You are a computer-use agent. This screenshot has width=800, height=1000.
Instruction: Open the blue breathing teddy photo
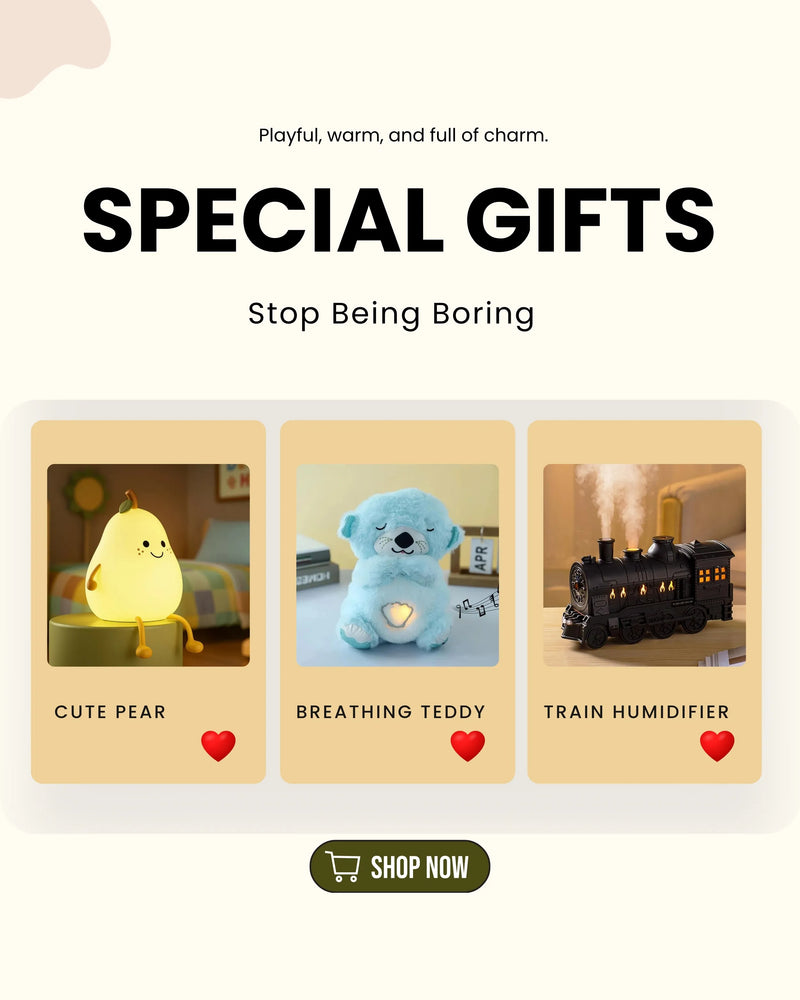point(397,565)
